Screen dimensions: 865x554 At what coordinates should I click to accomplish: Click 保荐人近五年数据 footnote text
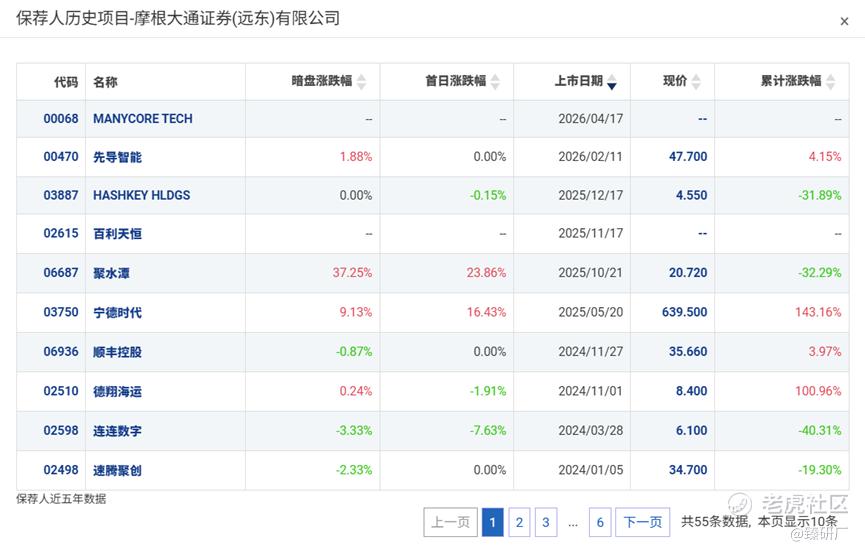61,499
